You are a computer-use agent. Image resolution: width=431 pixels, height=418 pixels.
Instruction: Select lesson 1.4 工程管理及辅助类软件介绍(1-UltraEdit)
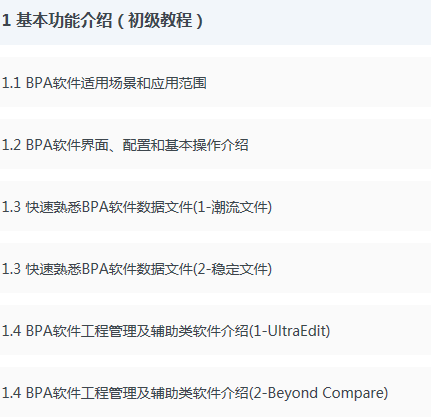point(215,330)
